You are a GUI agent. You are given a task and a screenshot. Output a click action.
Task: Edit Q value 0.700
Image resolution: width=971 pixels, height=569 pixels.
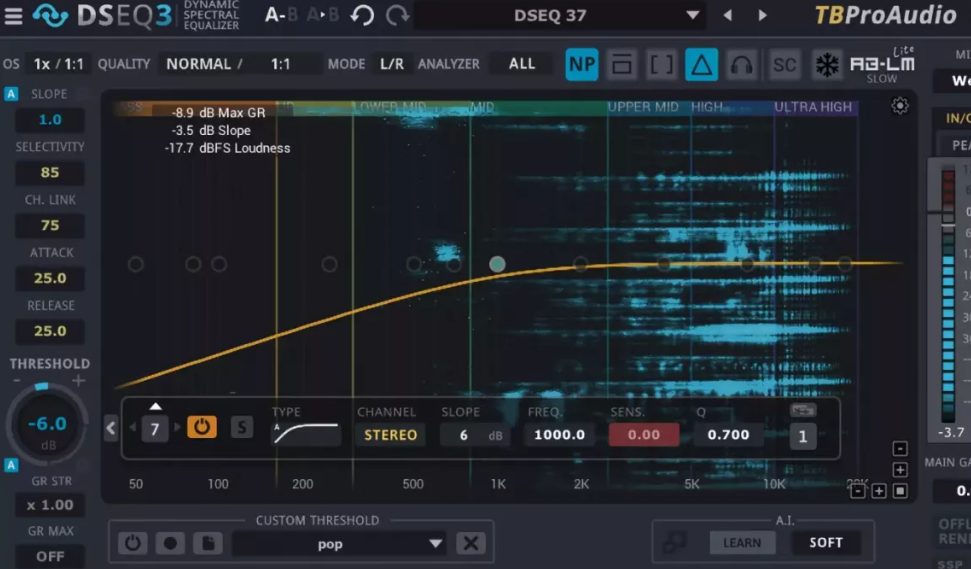coord(728,435)
